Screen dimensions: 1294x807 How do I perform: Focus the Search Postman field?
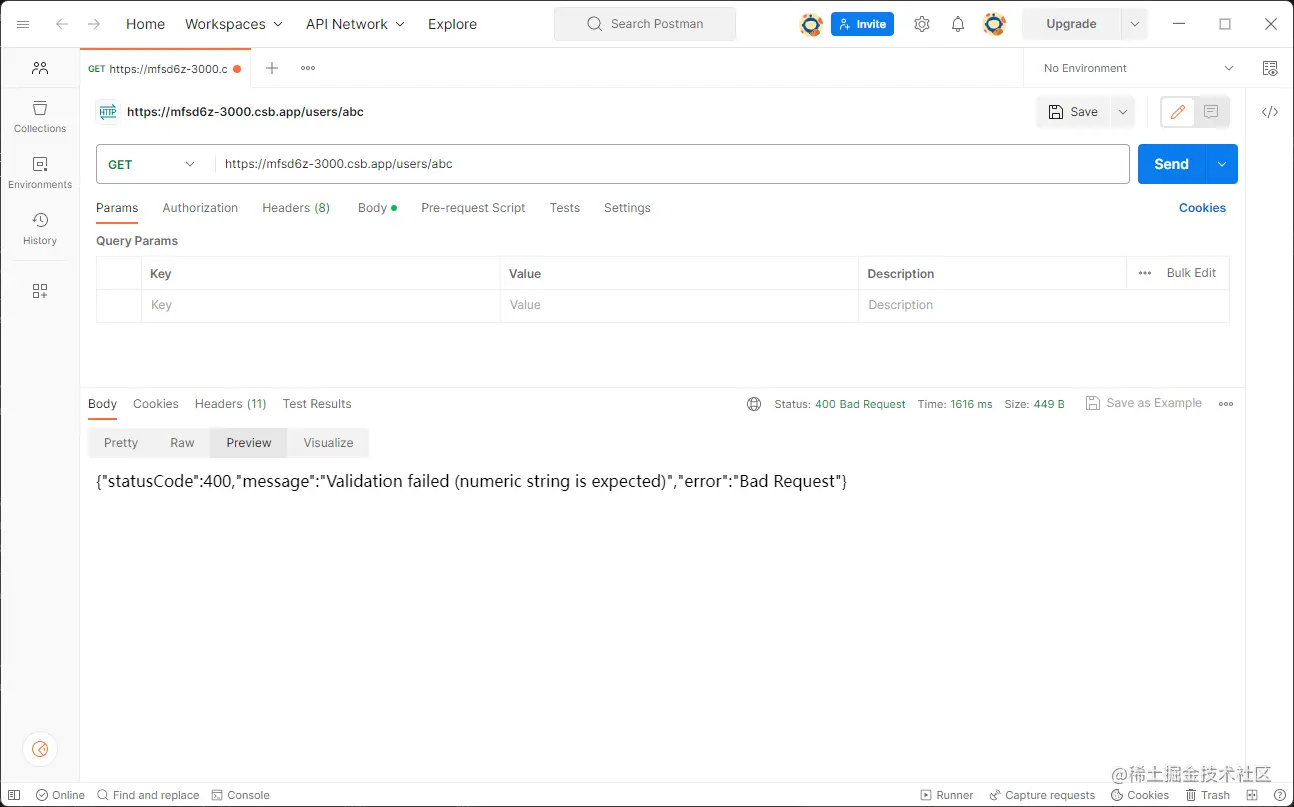tap(645, 24)
